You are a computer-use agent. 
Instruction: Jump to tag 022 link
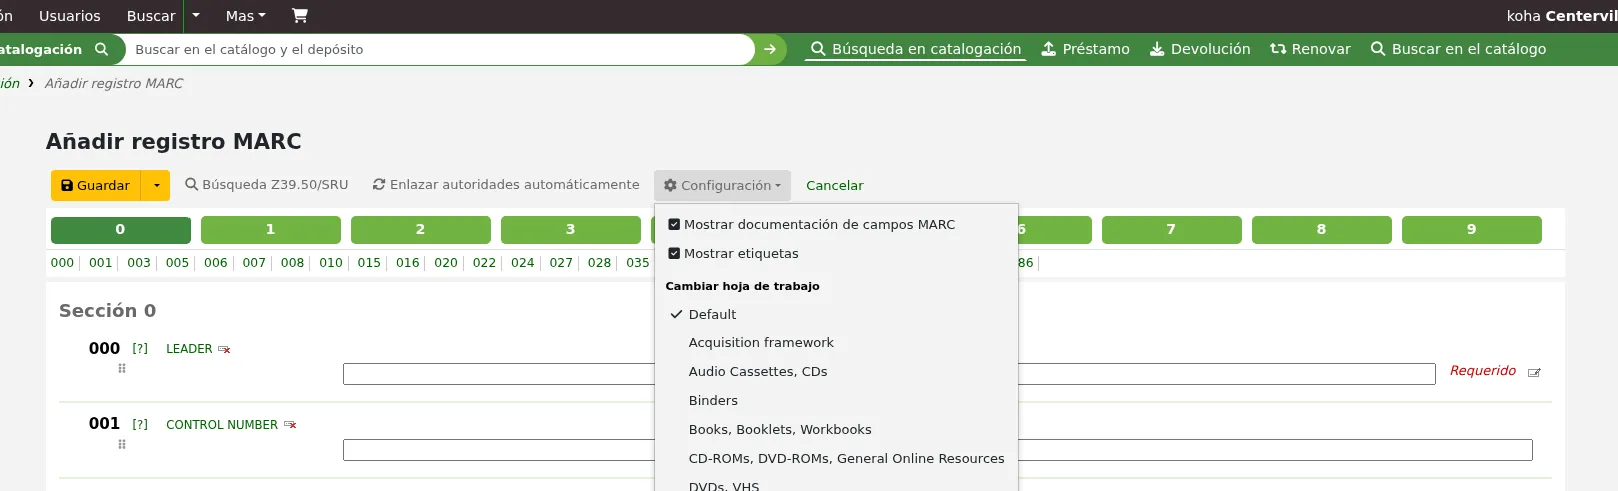(x=484, y=263)
